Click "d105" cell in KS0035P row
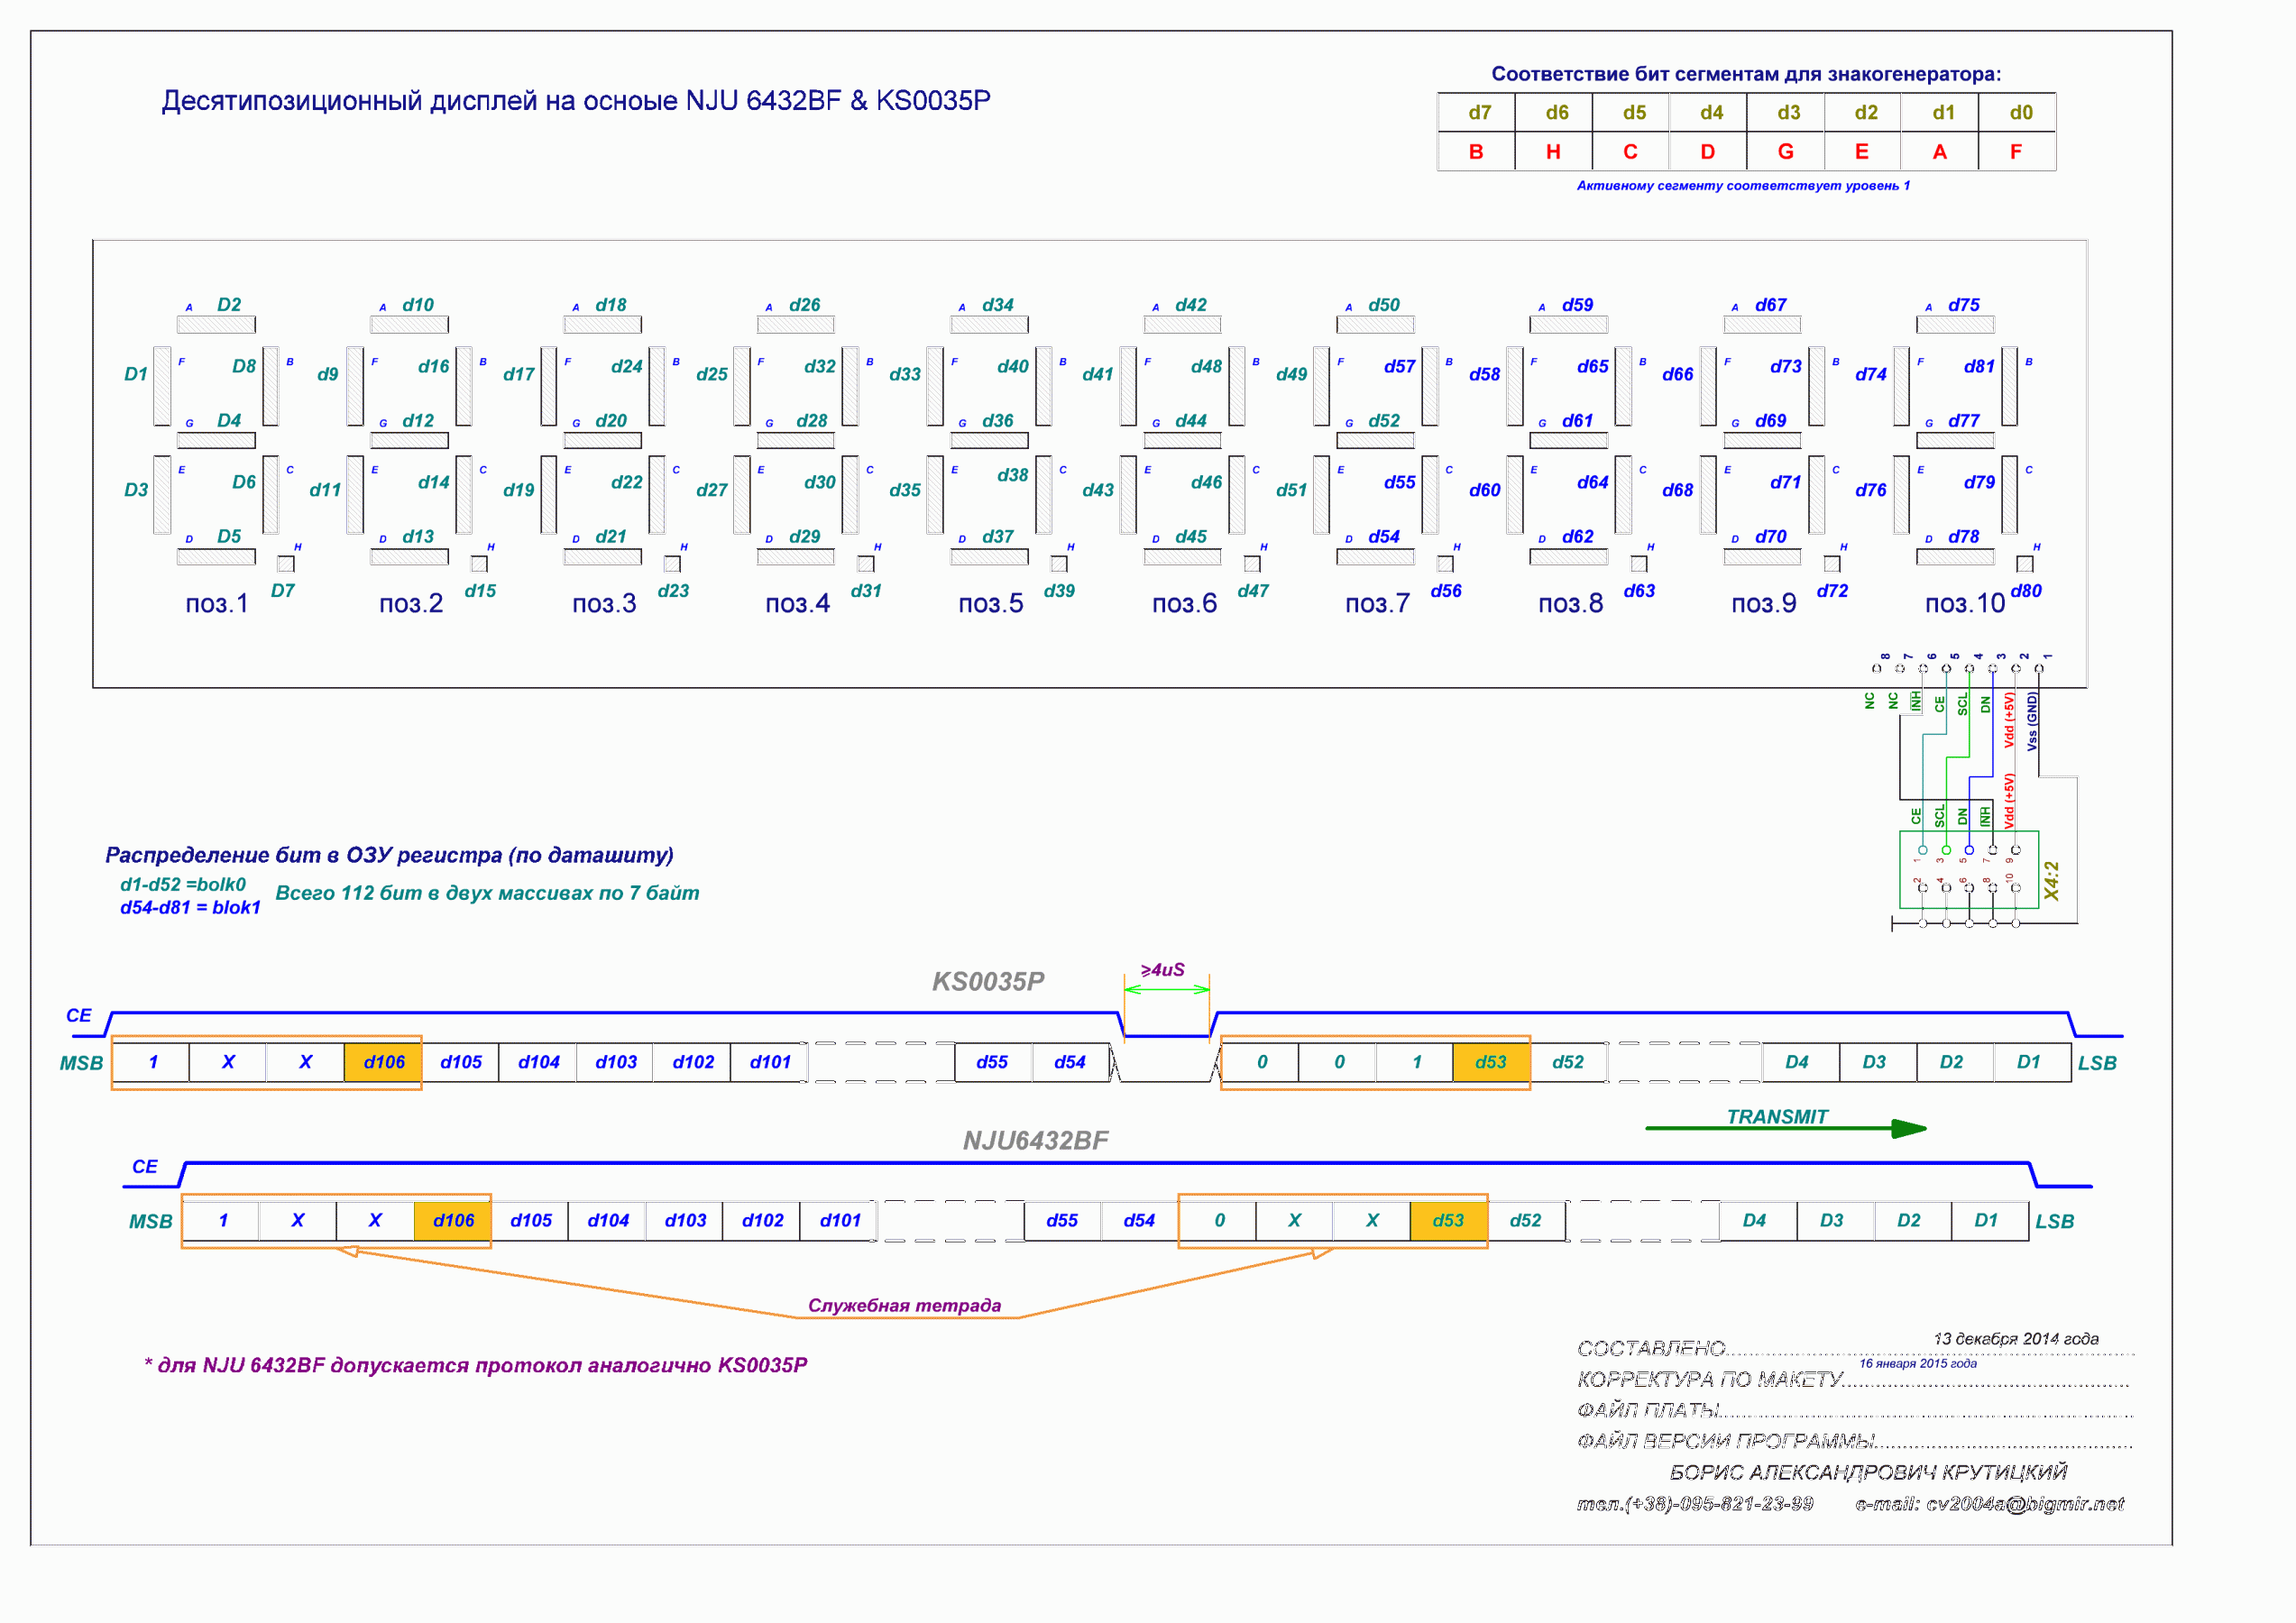Image resolution: width=2296 pixels, height=1623 pixels. point(461,1062)
